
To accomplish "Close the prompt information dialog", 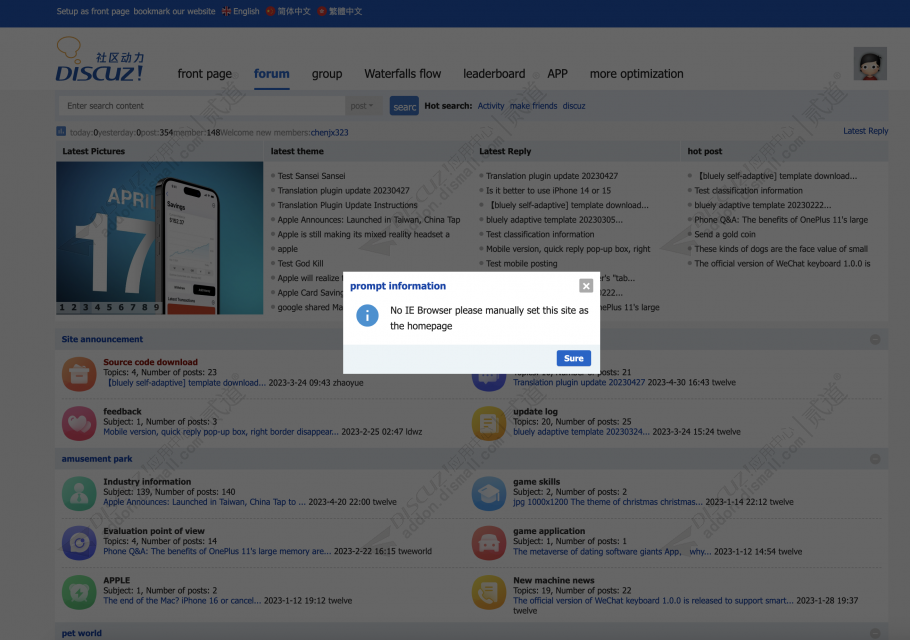I will [x=586, y=286].
